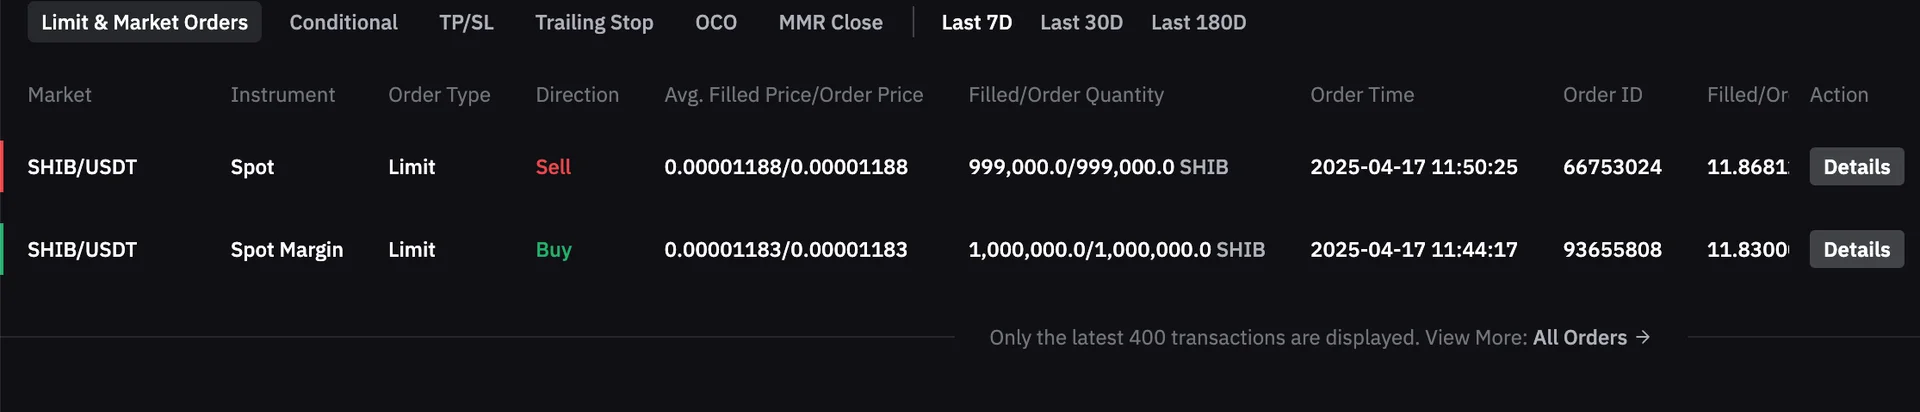Click the Direction column header
This screenshot has width=1920, height=412.
point(577,95)
